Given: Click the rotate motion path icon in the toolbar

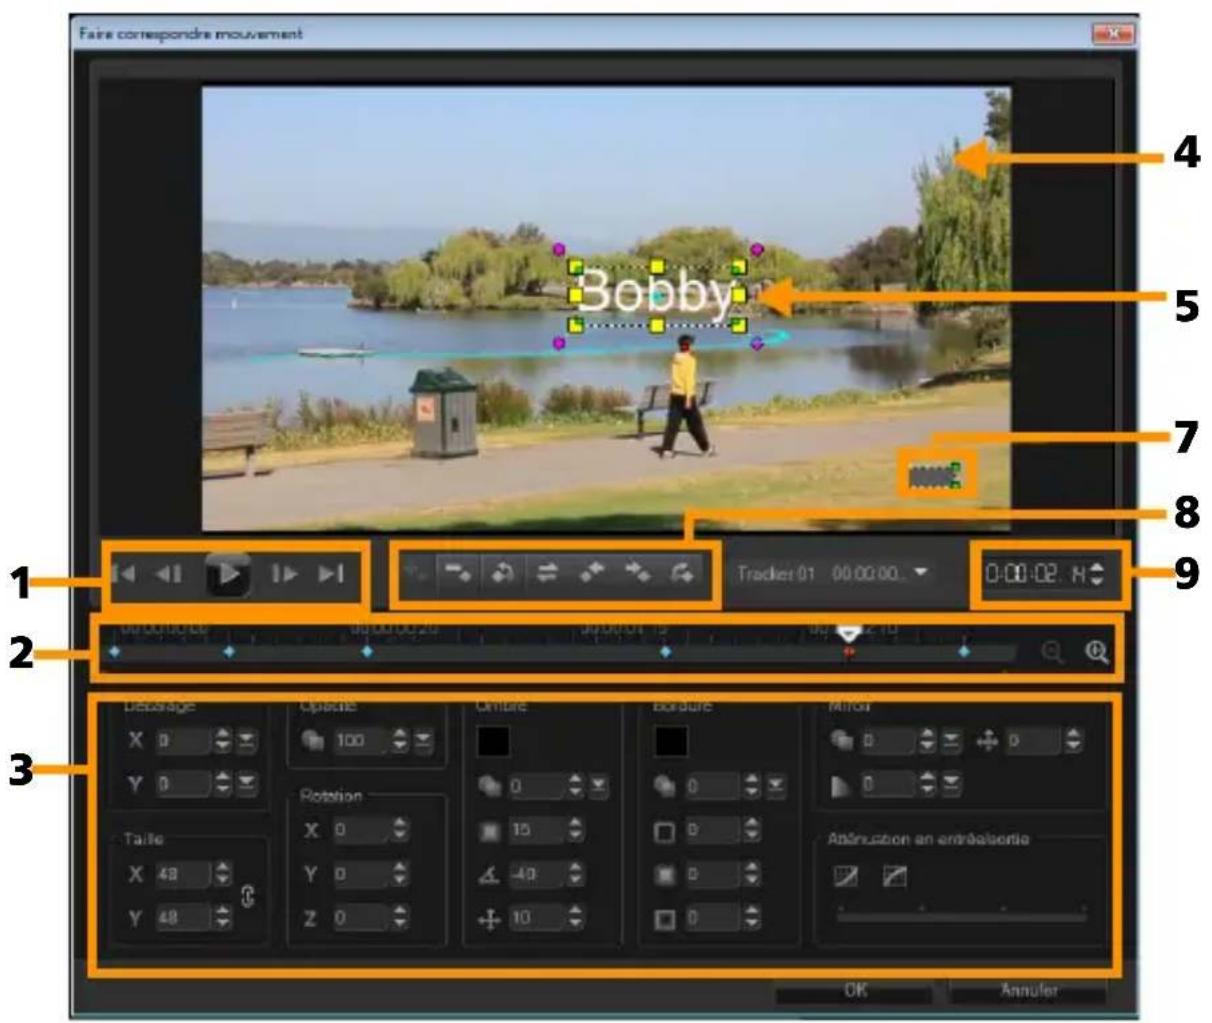Looking at the screenshot, I should [502, 570].
